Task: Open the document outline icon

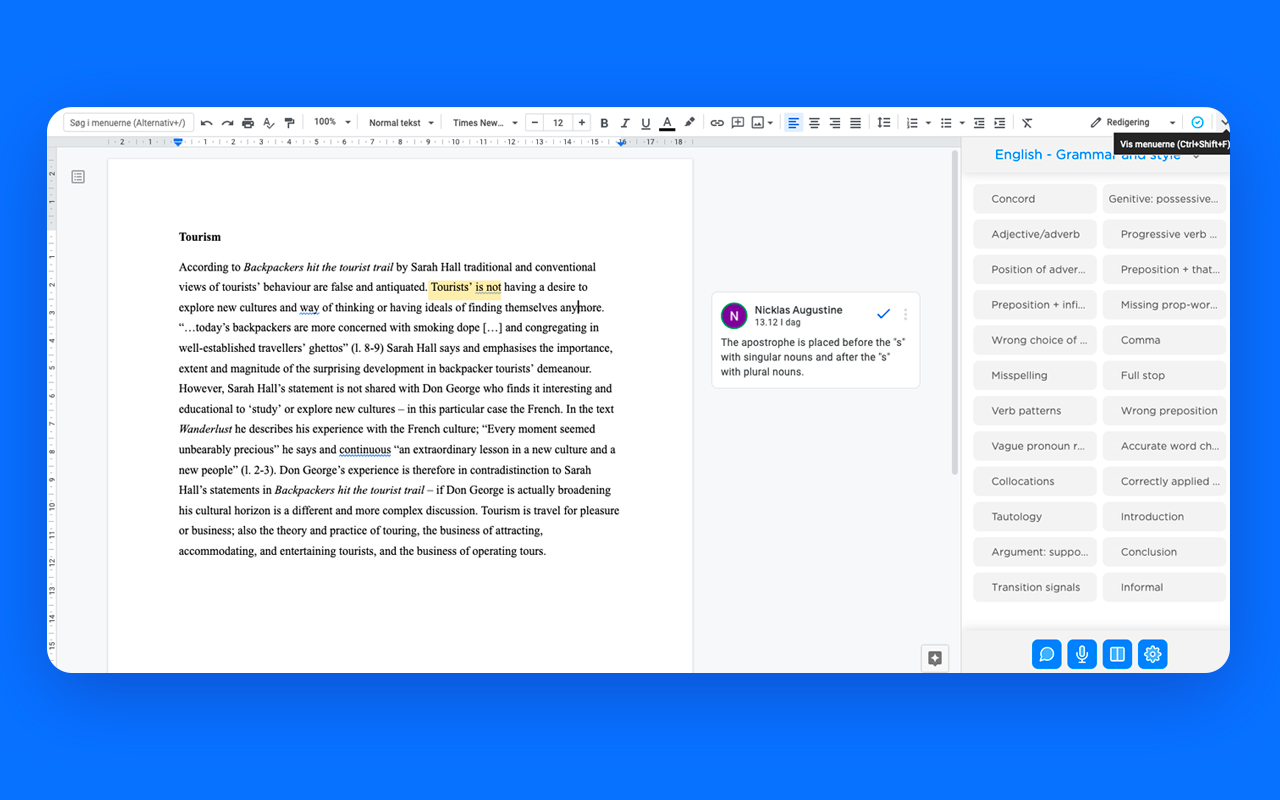Action: point(78,177)
